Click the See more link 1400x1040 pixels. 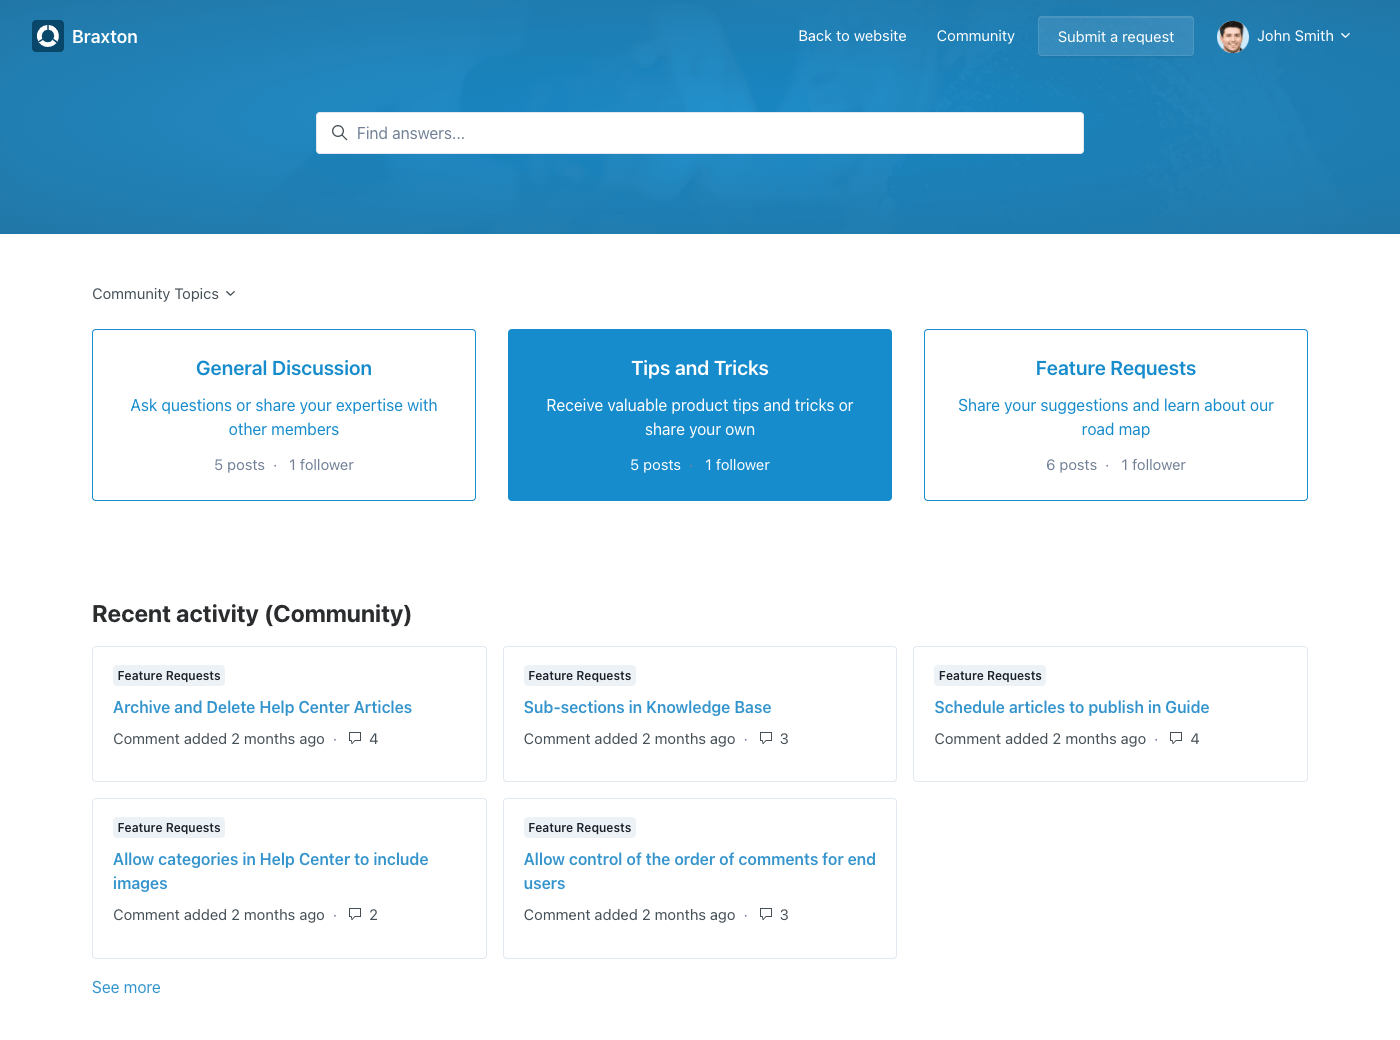[126, 987]
